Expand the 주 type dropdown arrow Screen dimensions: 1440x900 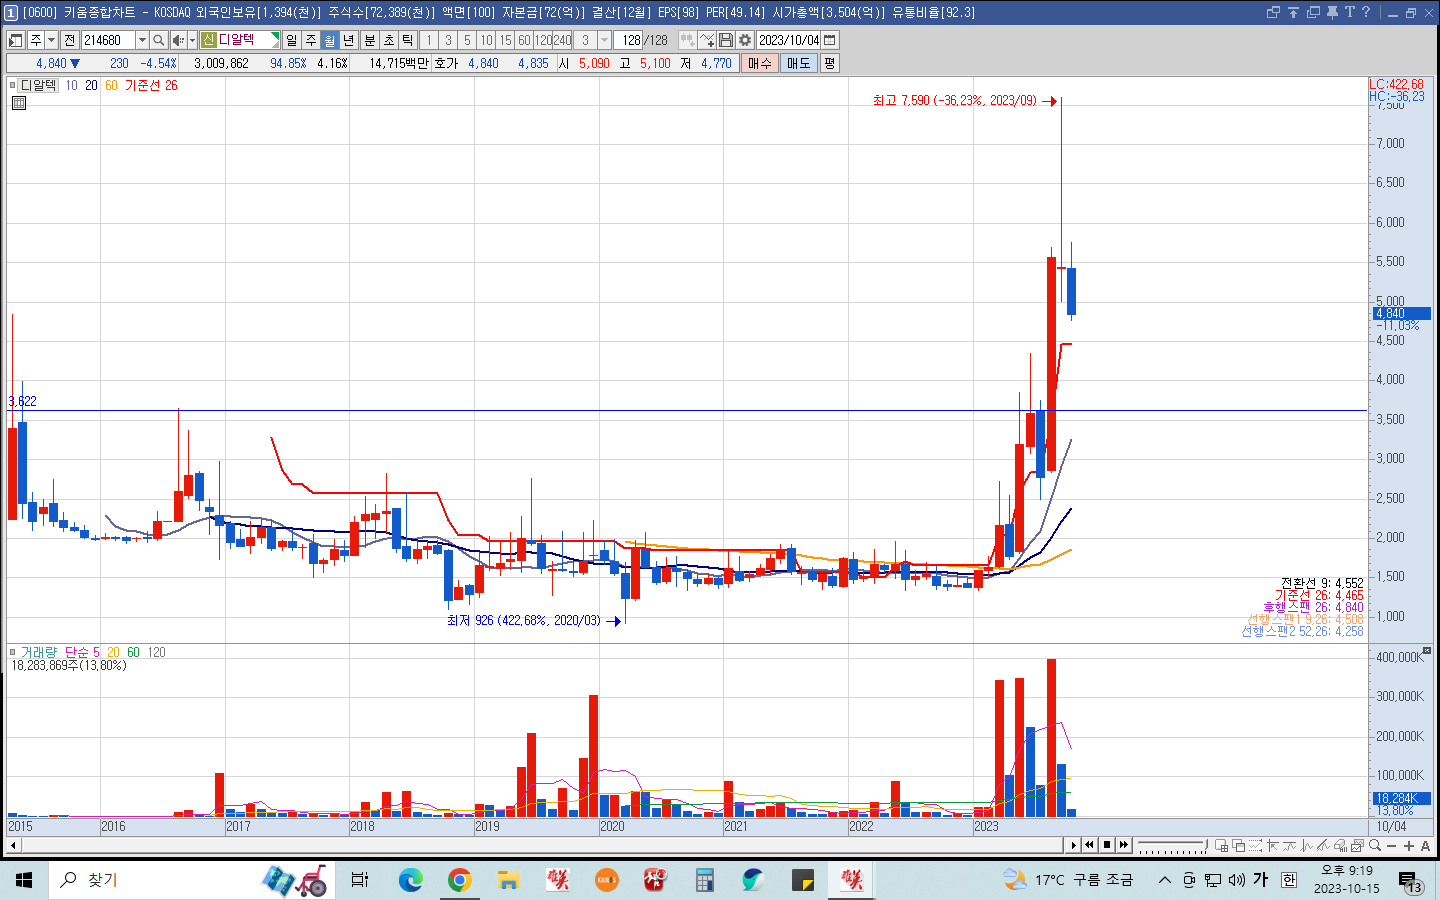coord(52,40)
